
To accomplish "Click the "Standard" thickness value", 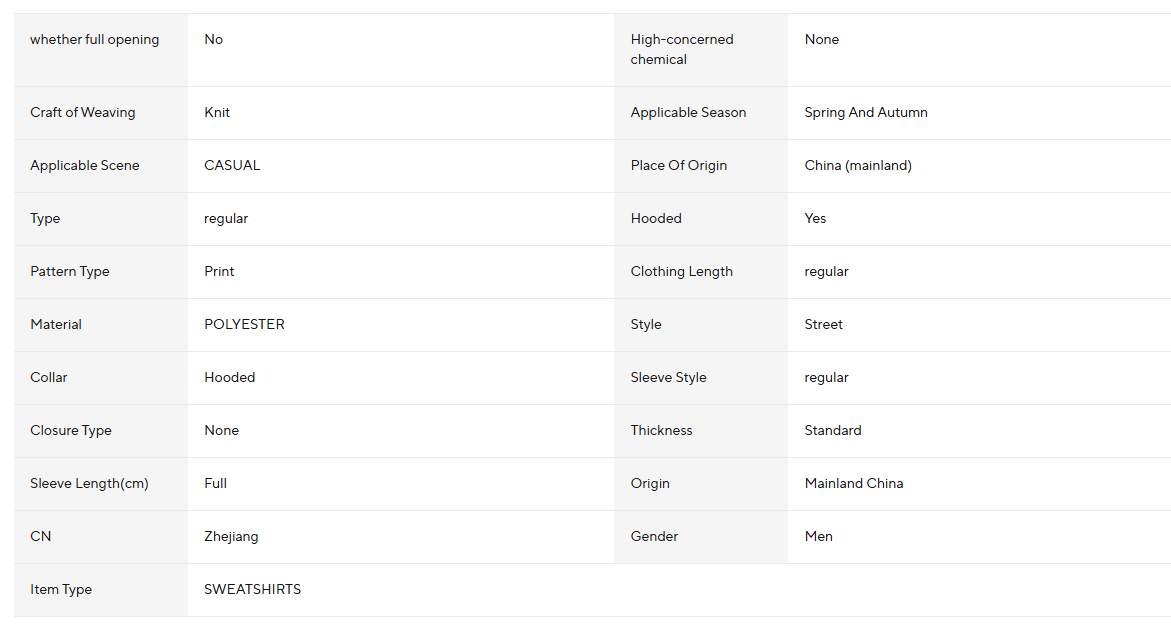I will (x=832, y=431).
